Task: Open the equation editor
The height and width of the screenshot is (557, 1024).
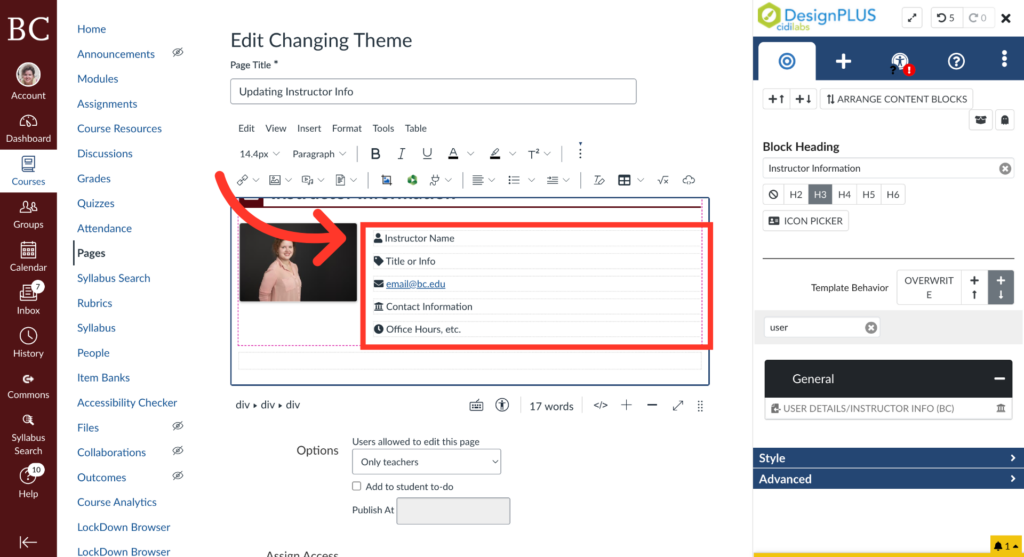Action: [x=663, y=180]
